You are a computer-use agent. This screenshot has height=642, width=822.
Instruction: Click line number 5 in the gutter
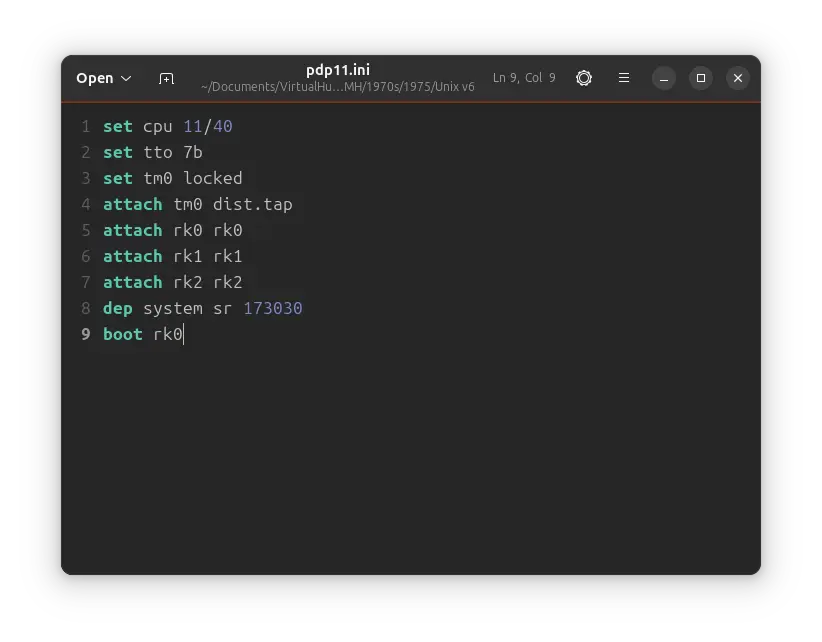tap(86, 230)
